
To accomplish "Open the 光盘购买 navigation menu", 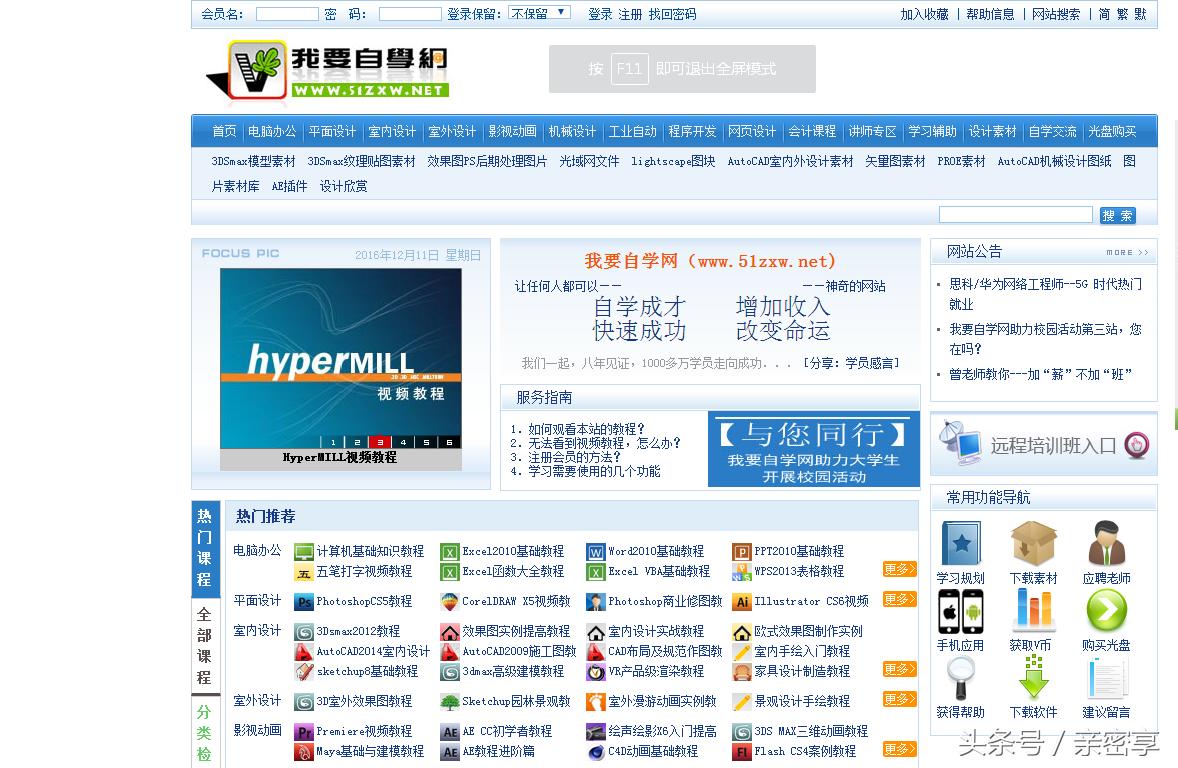I will [1113, 132].
